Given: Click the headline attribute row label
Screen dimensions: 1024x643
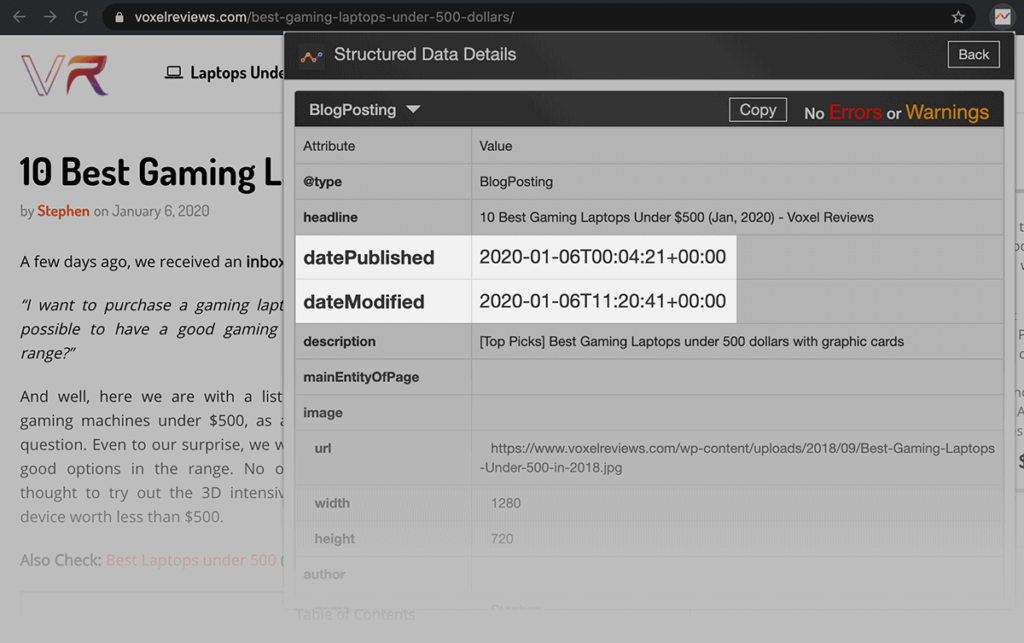Looking at the screenshot, I should click(330, 217).
